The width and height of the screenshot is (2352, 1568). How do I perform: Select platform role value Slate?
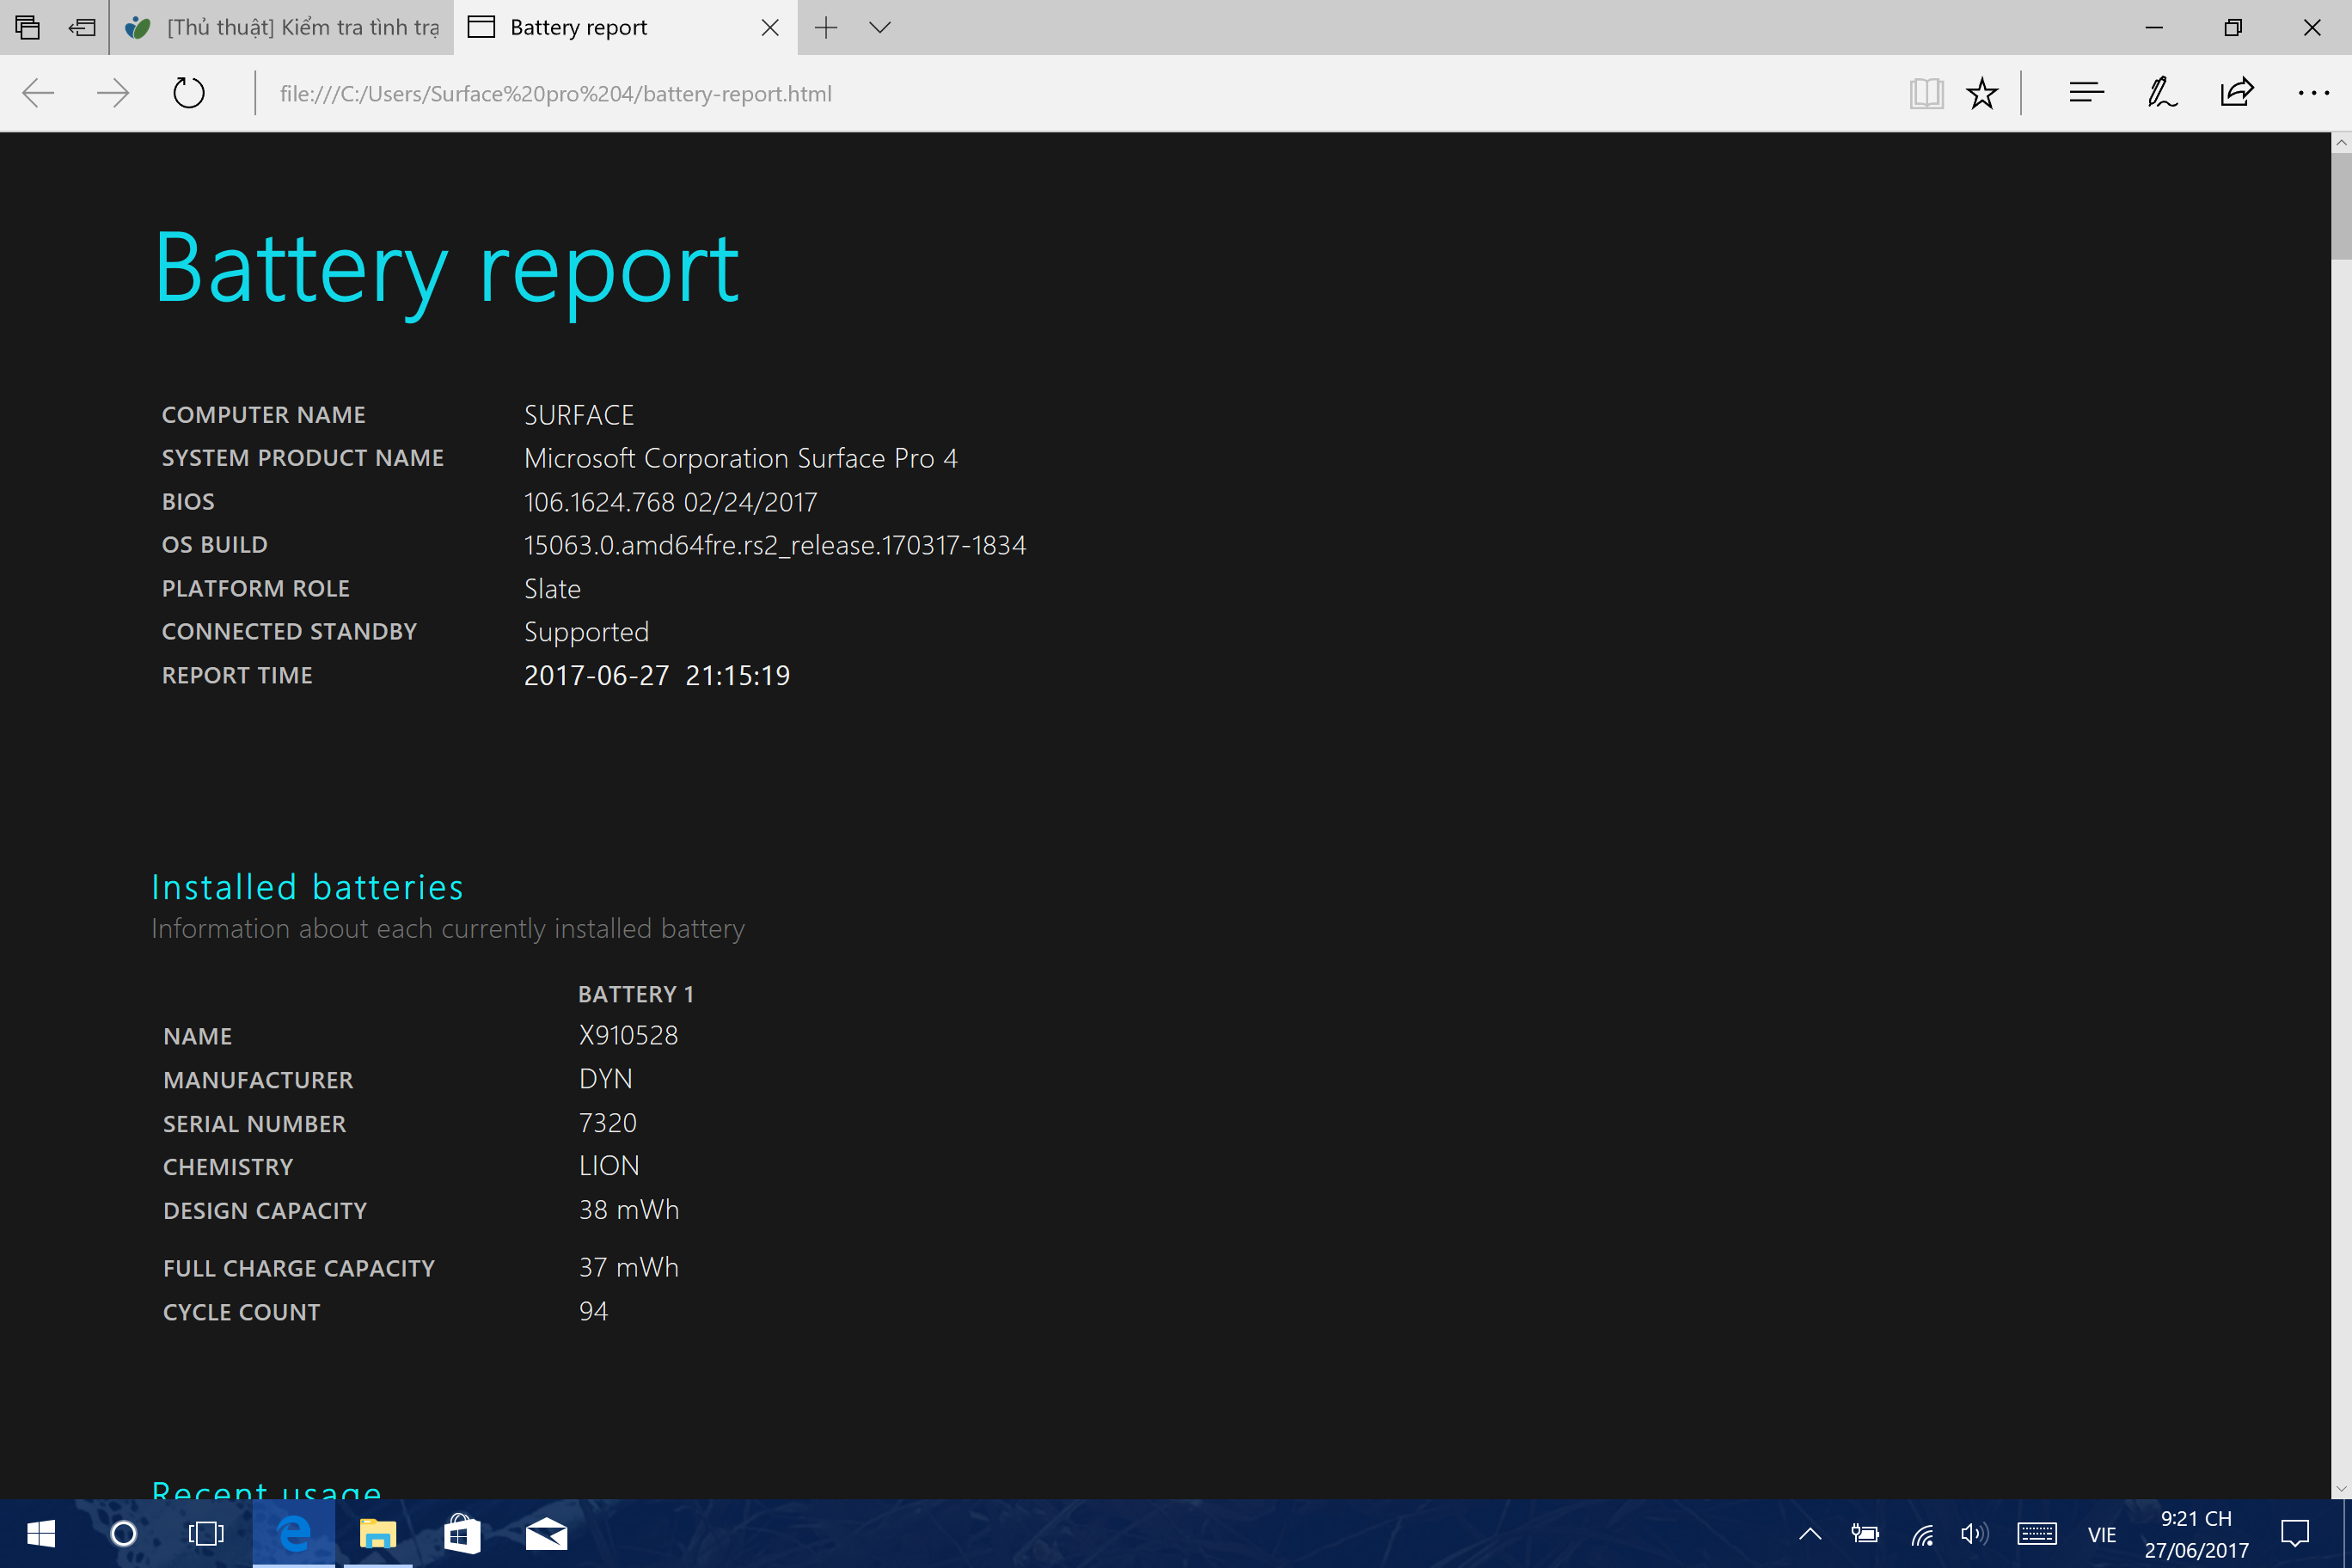552,589
